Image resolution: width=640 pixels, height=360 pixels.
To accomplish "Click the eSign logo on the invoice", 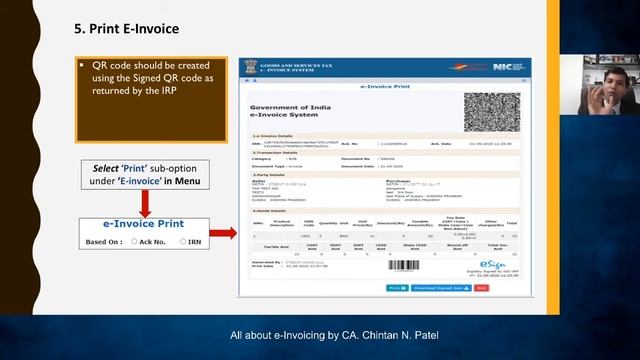I will [493, 264].
